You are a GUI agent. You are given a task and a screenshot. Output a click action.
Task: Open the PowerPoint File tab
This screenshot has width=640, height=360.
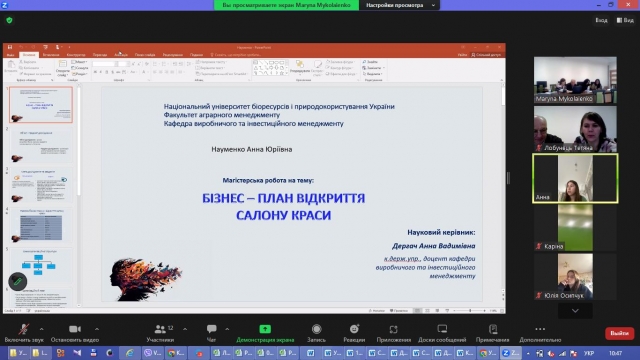pos(11,55)
